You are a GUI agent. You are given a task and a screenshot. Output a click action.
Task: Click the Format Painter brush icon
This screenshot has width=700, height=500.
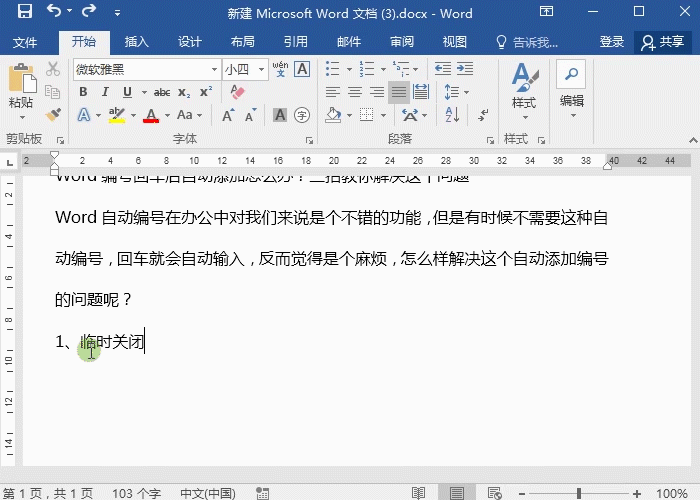pos(54,115)
